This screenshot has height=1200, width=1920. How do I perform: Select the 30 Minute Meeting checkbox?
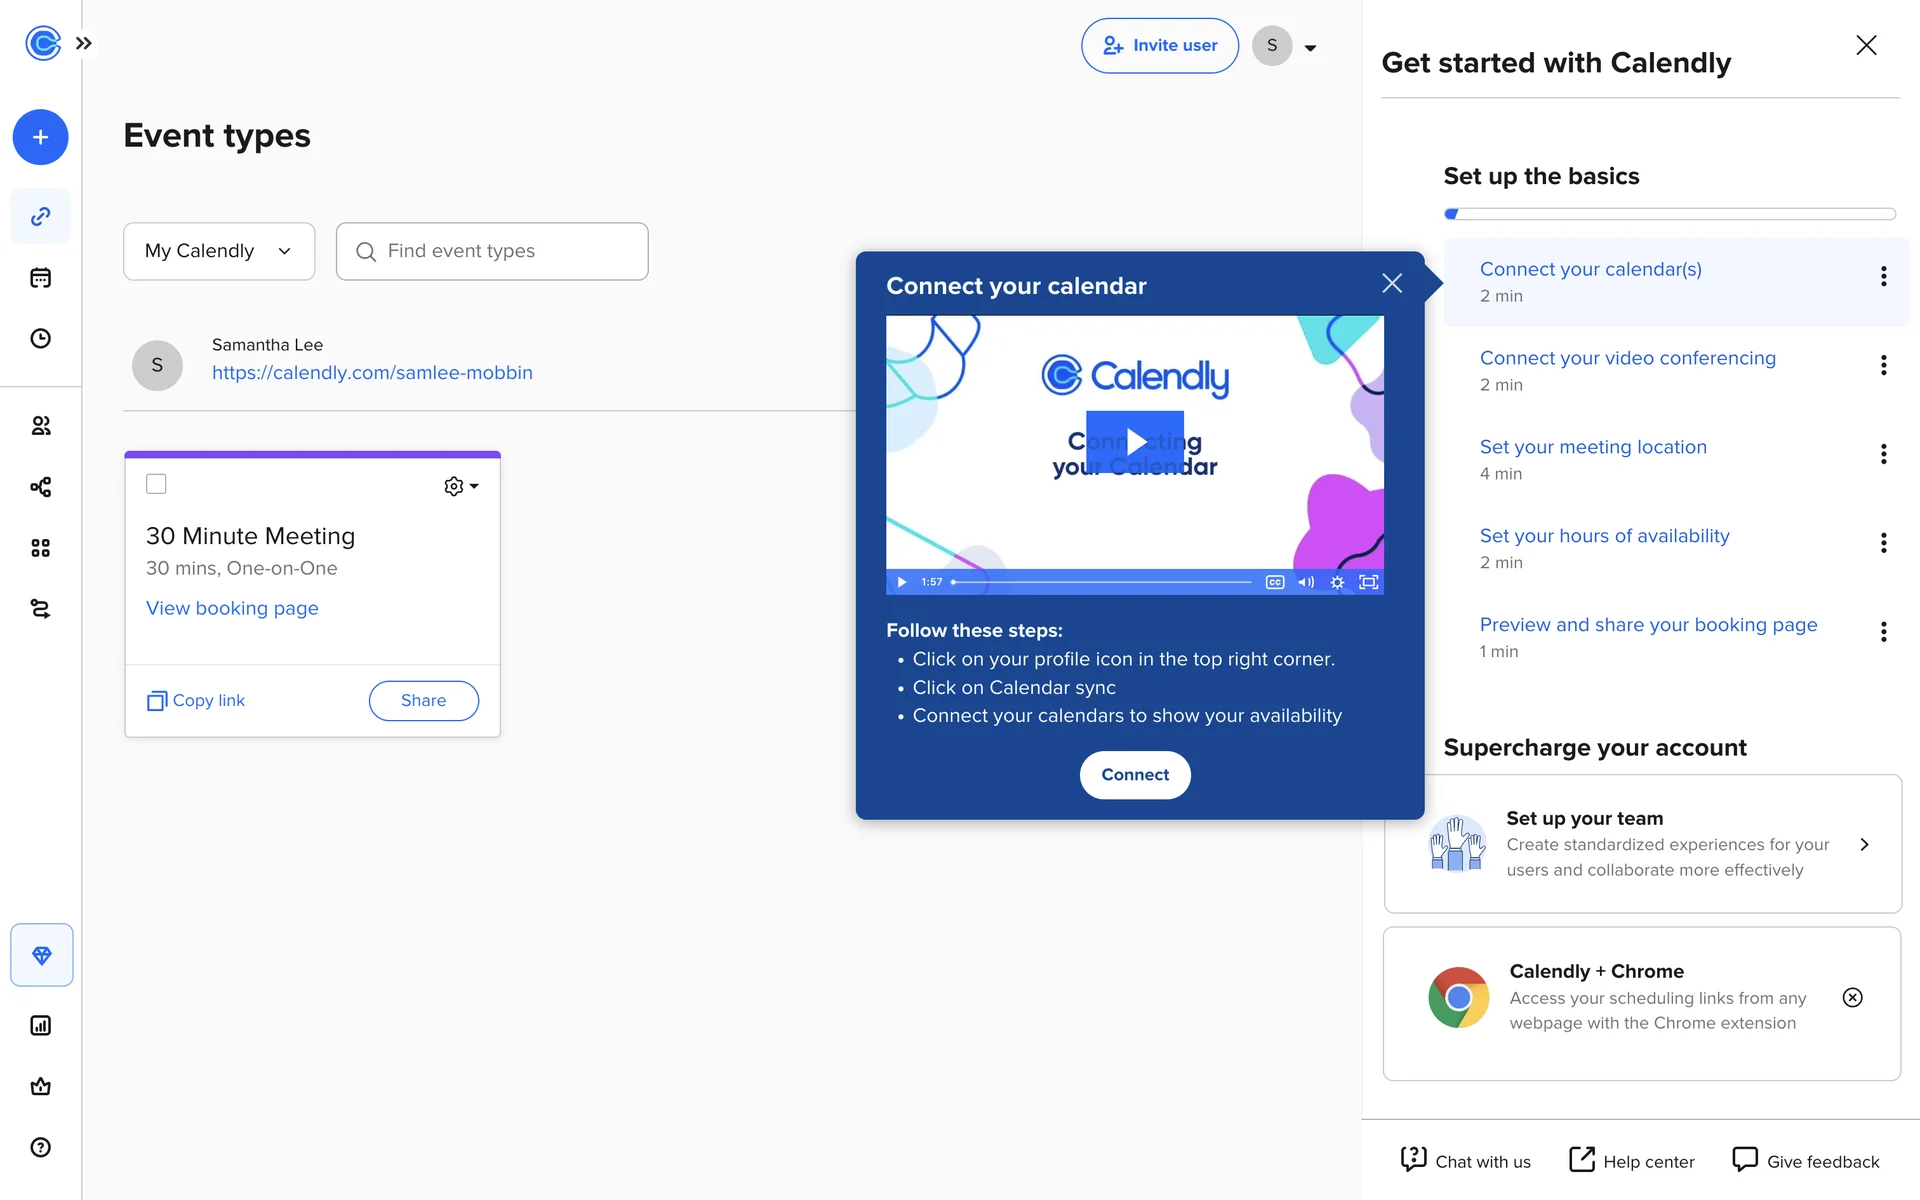pos(156,484)
